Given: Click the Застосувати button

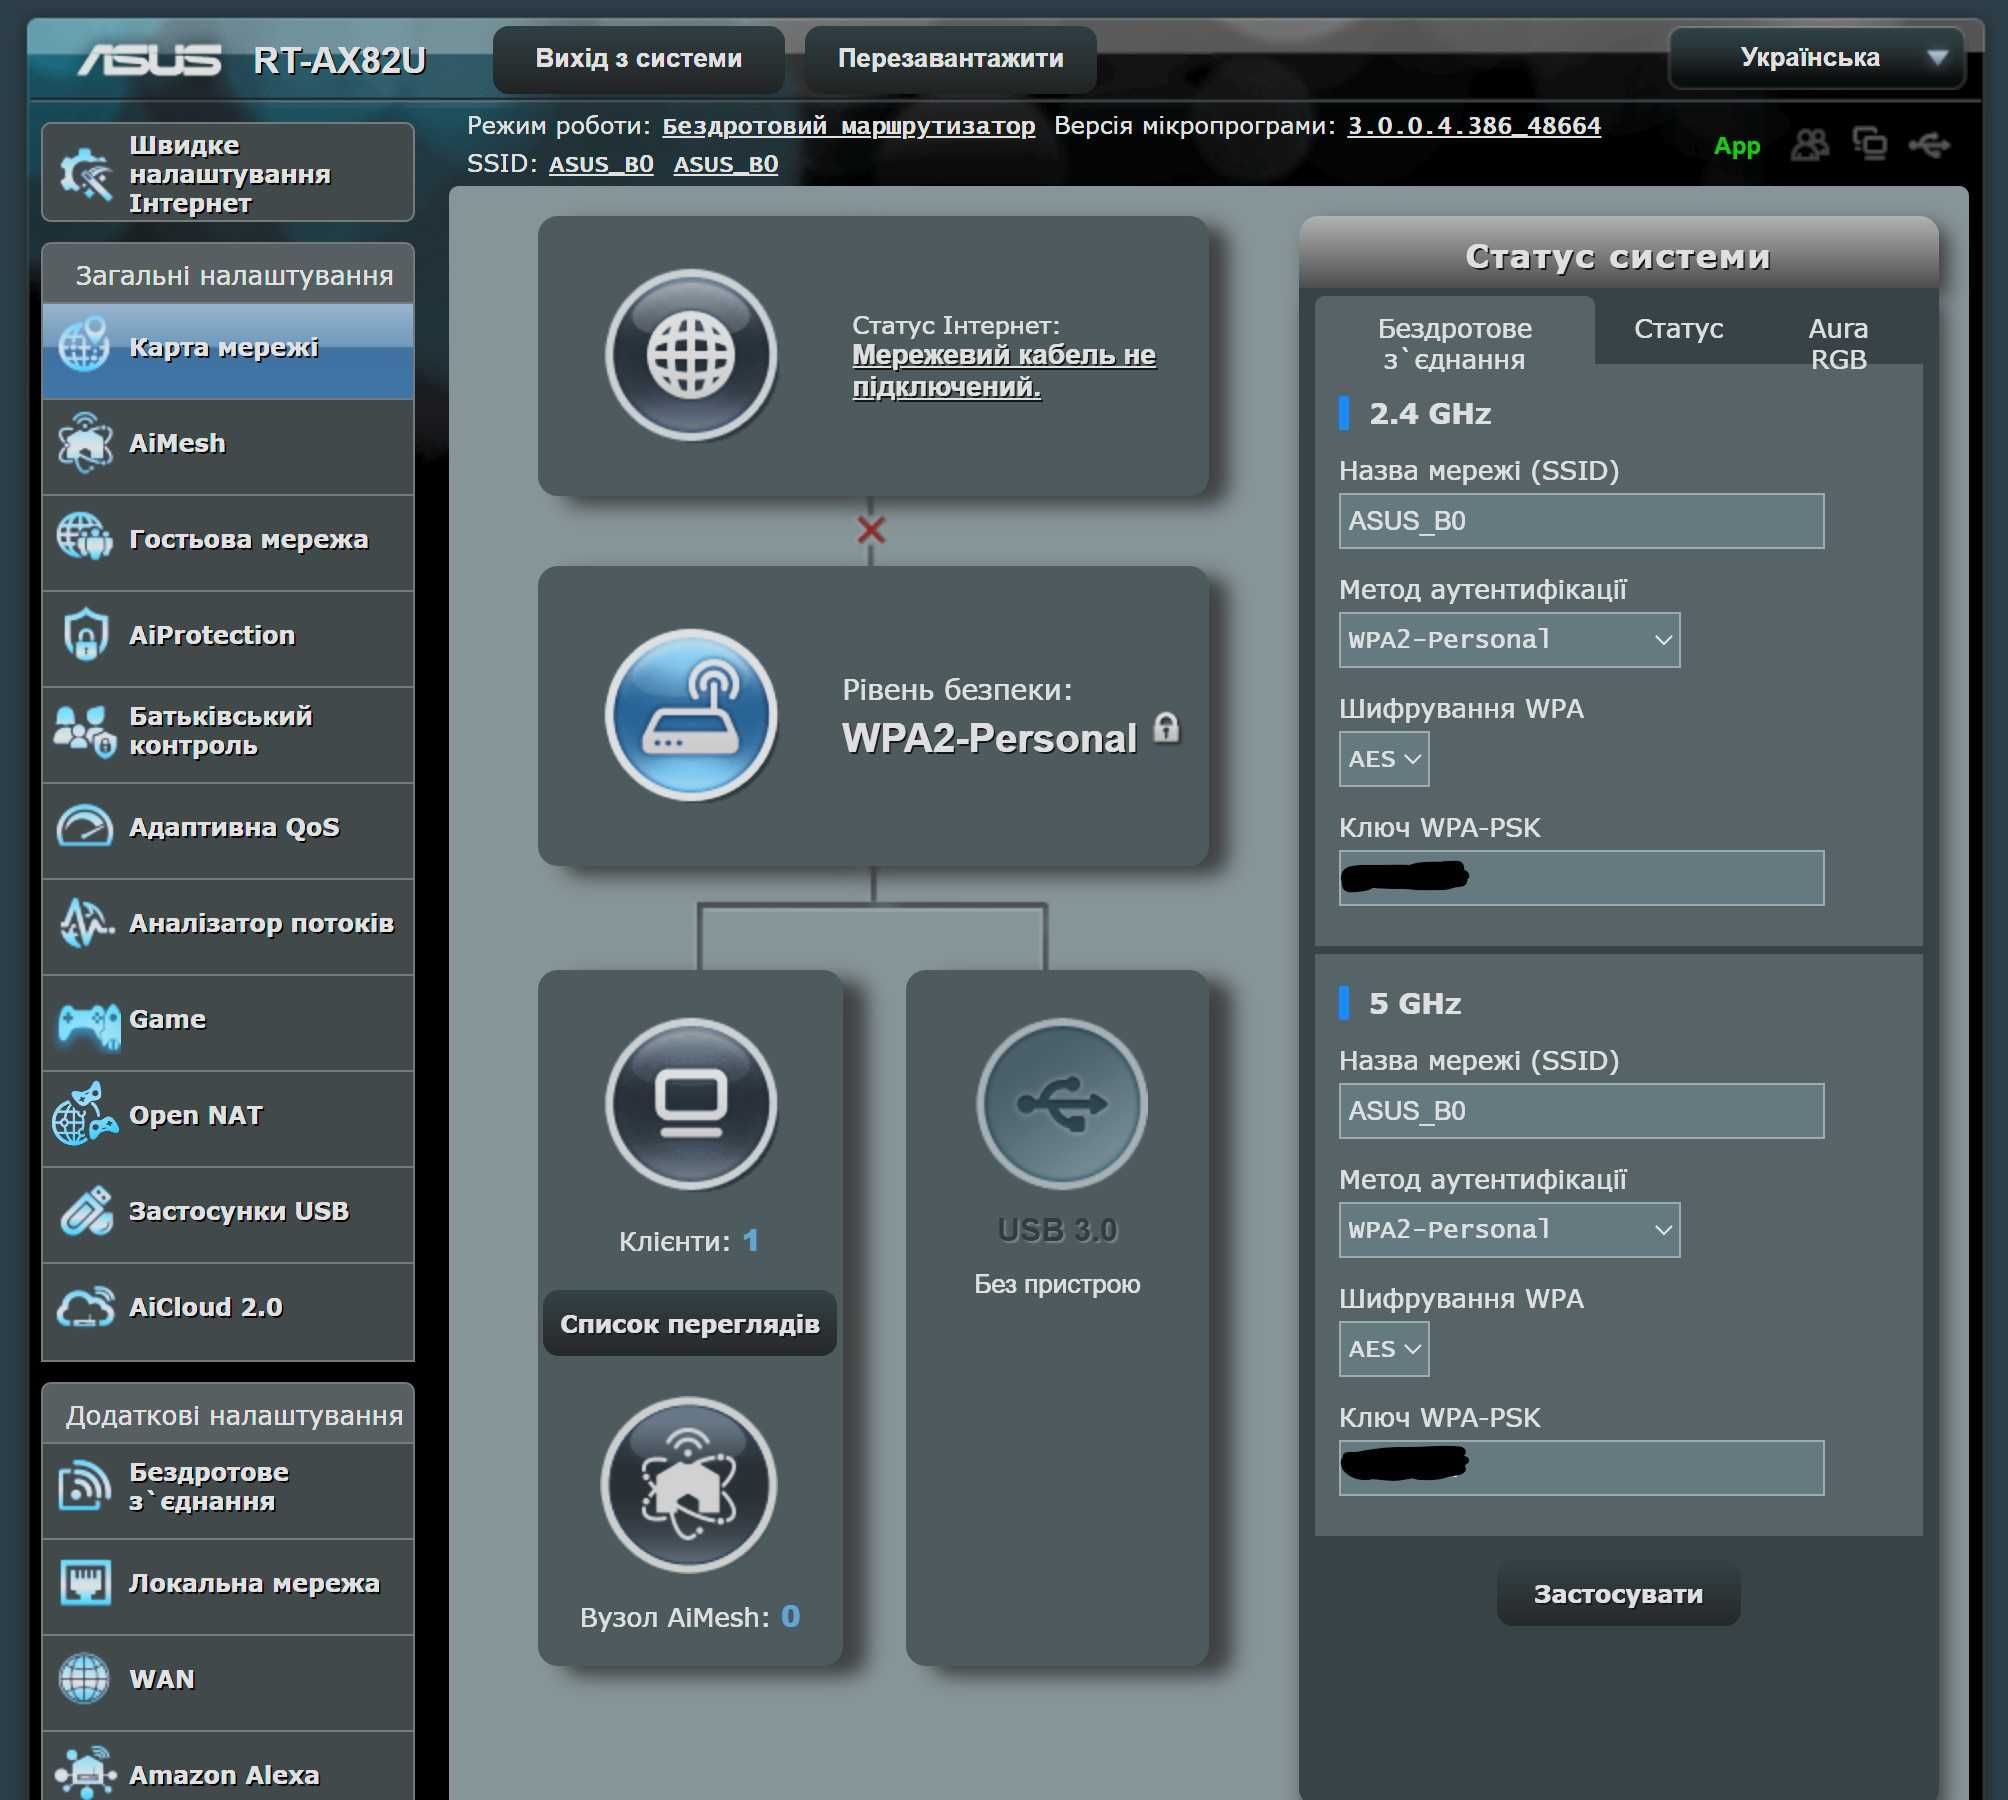Looking at the screenshot, I should (x=1618, y=1594).
